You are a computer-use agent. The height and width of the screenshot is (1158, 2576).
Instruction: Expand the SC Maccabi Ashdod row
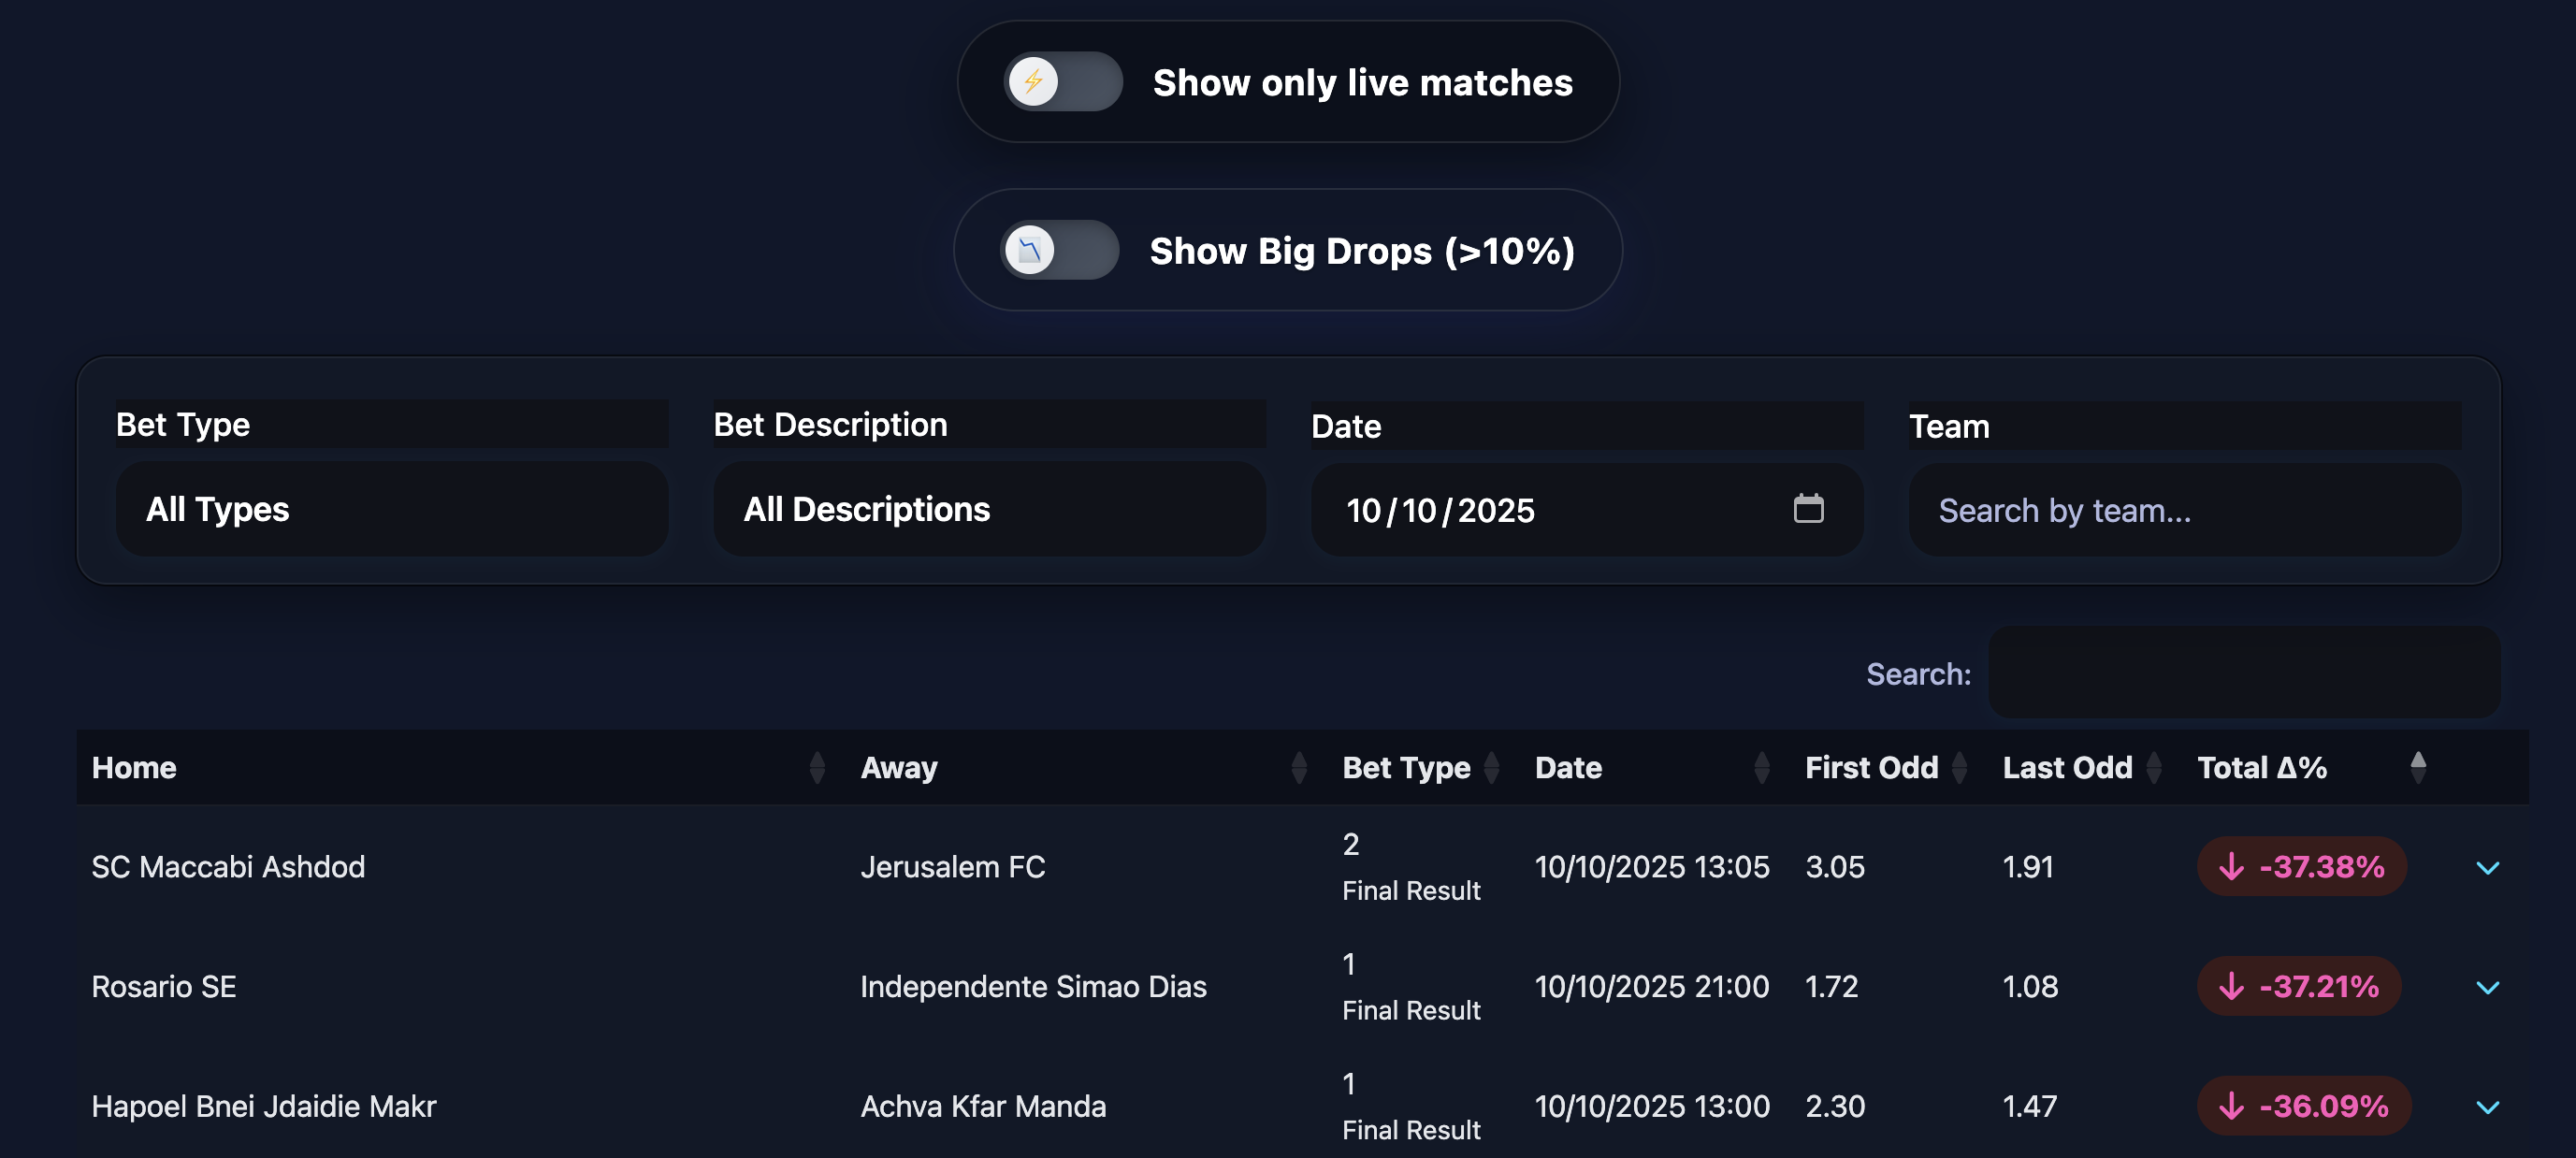(2488, 867)
